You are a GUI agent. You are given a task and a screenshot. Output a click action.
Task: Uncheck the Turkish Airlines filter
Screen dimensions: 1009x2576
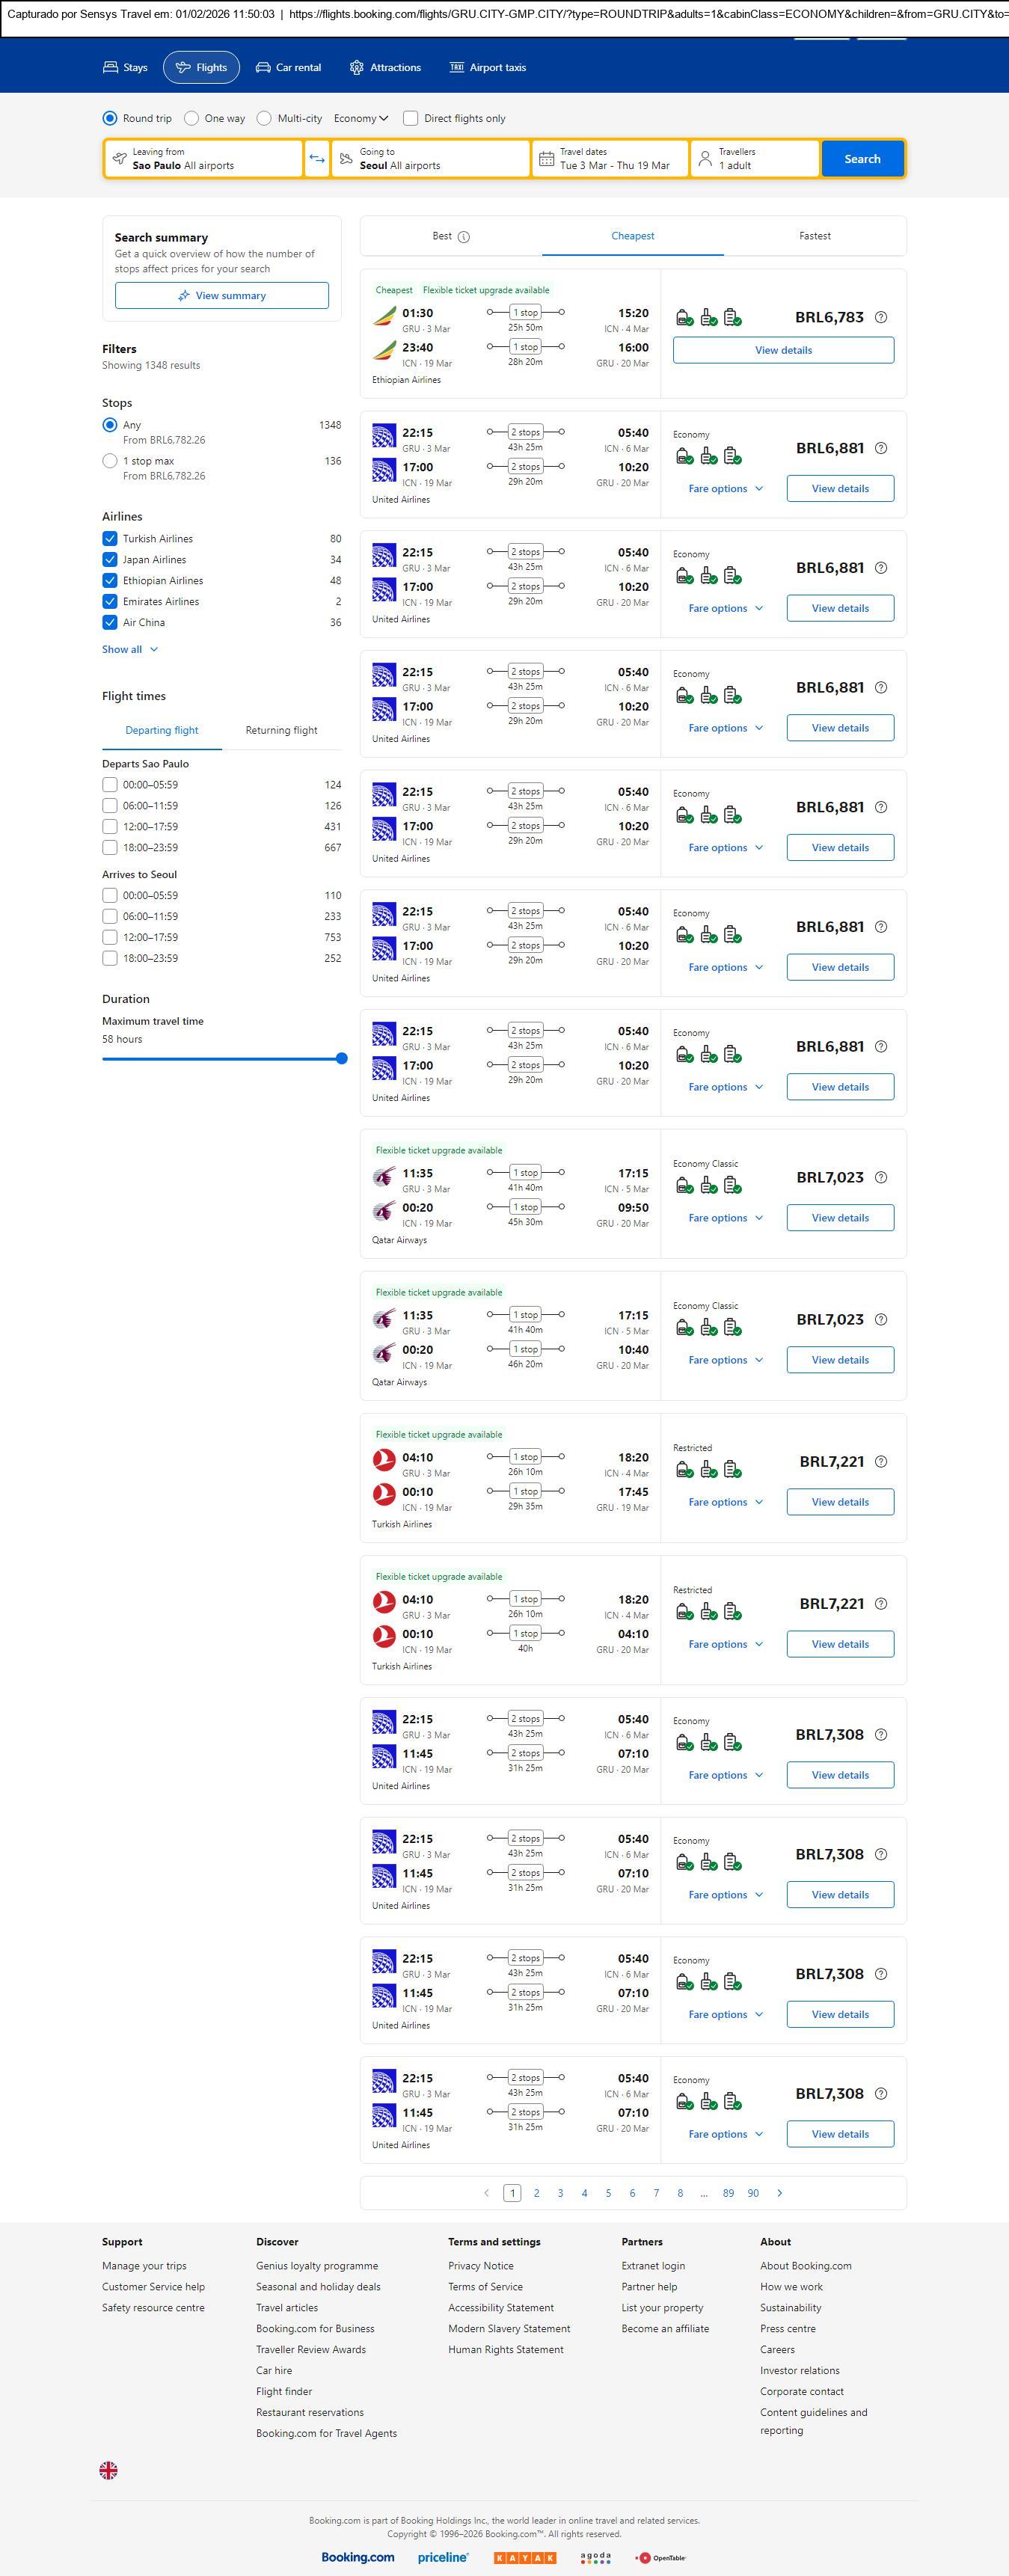pos(110,539)
